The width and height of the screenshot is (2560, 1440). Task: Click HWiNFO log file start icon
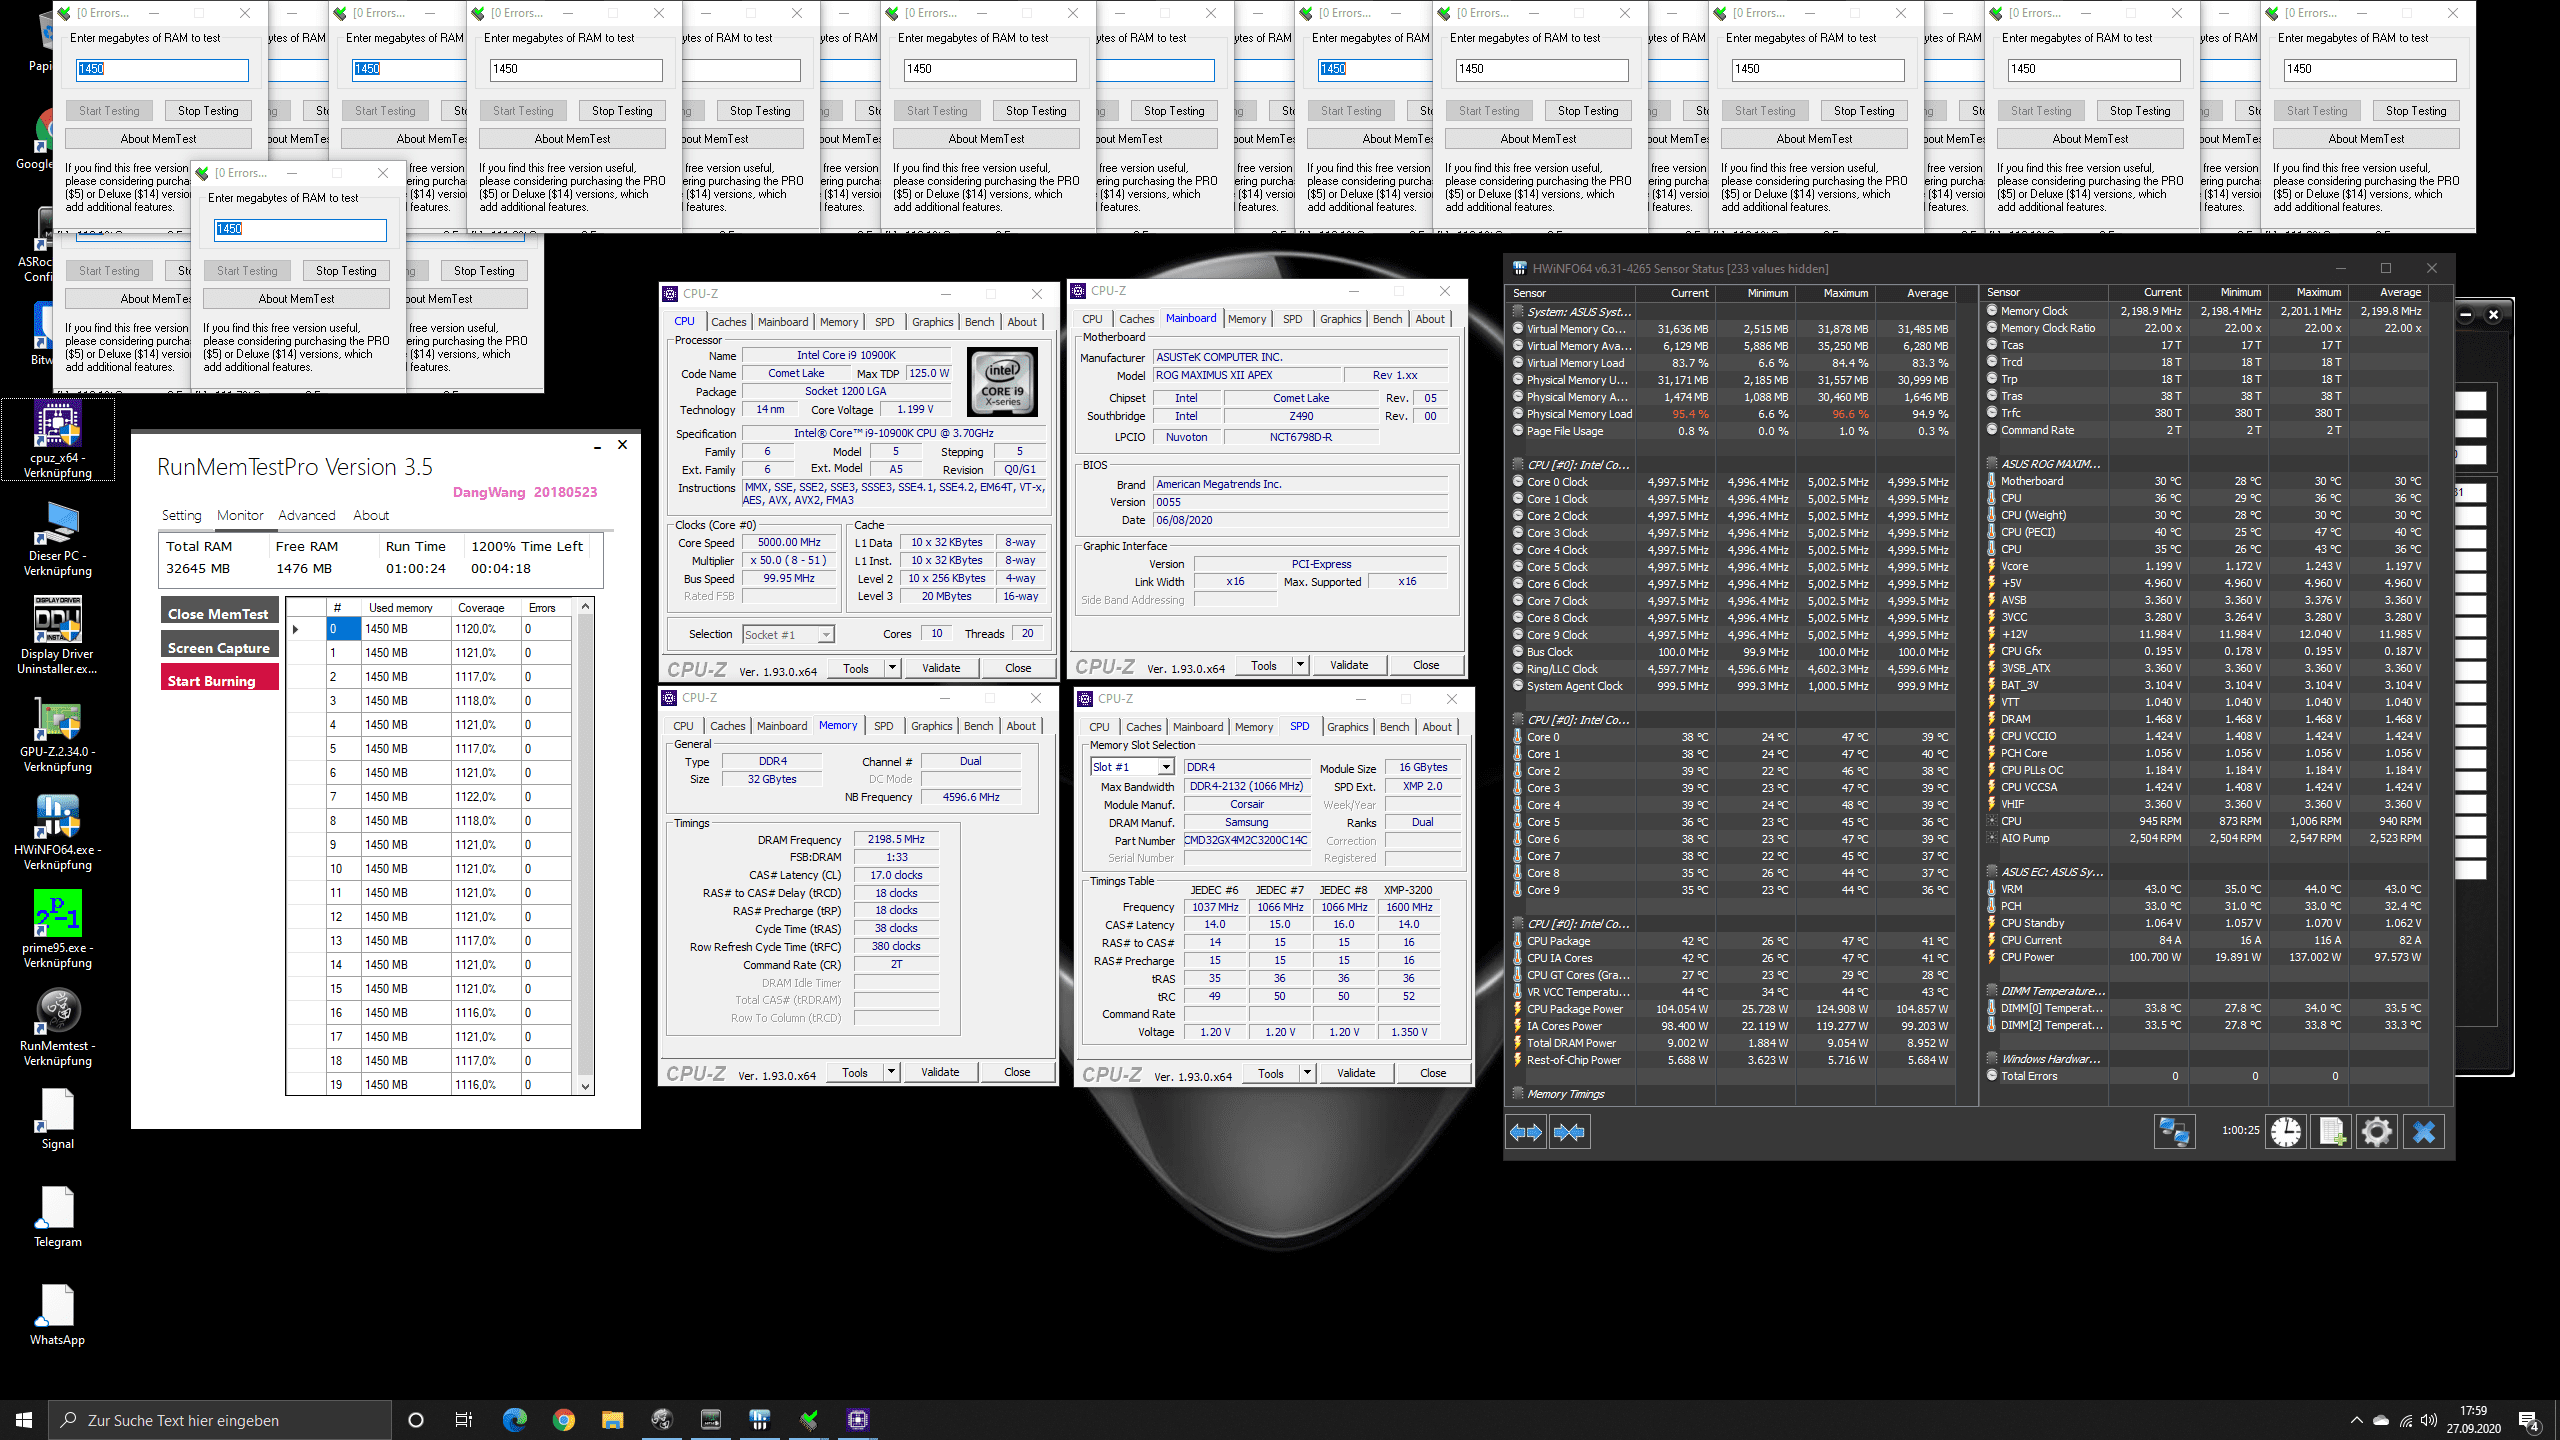pyautogui.click(x=2331, y=1132)
